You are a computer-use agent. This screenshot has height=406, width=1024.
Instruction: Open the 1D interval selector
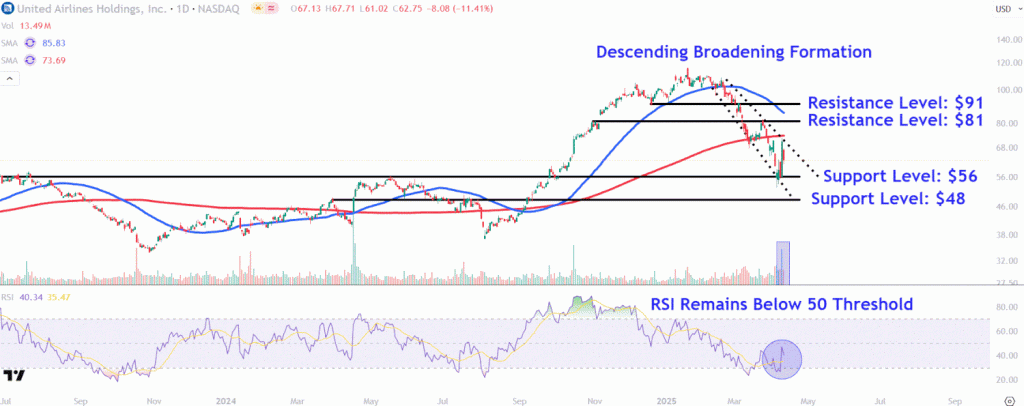(186, 10)
